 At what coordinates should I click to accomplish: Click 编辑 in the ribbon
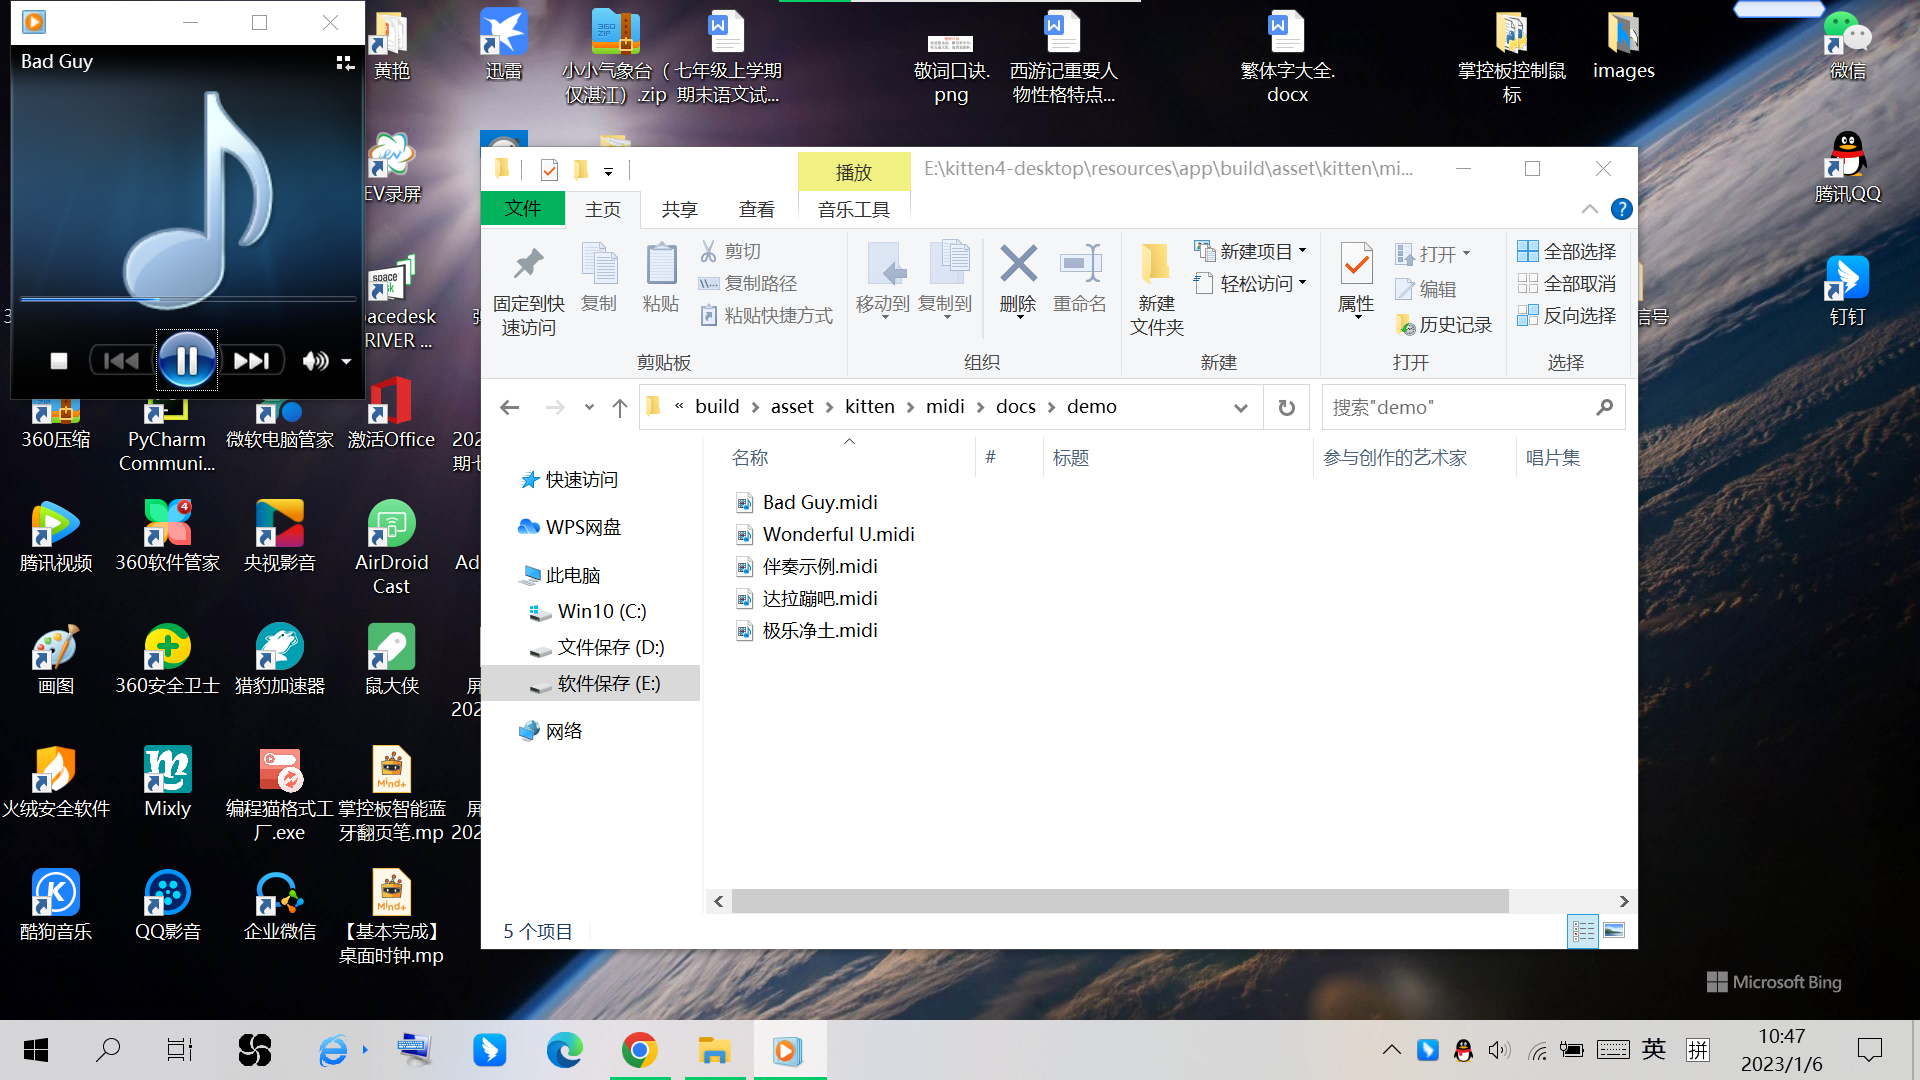point(1426,289)
